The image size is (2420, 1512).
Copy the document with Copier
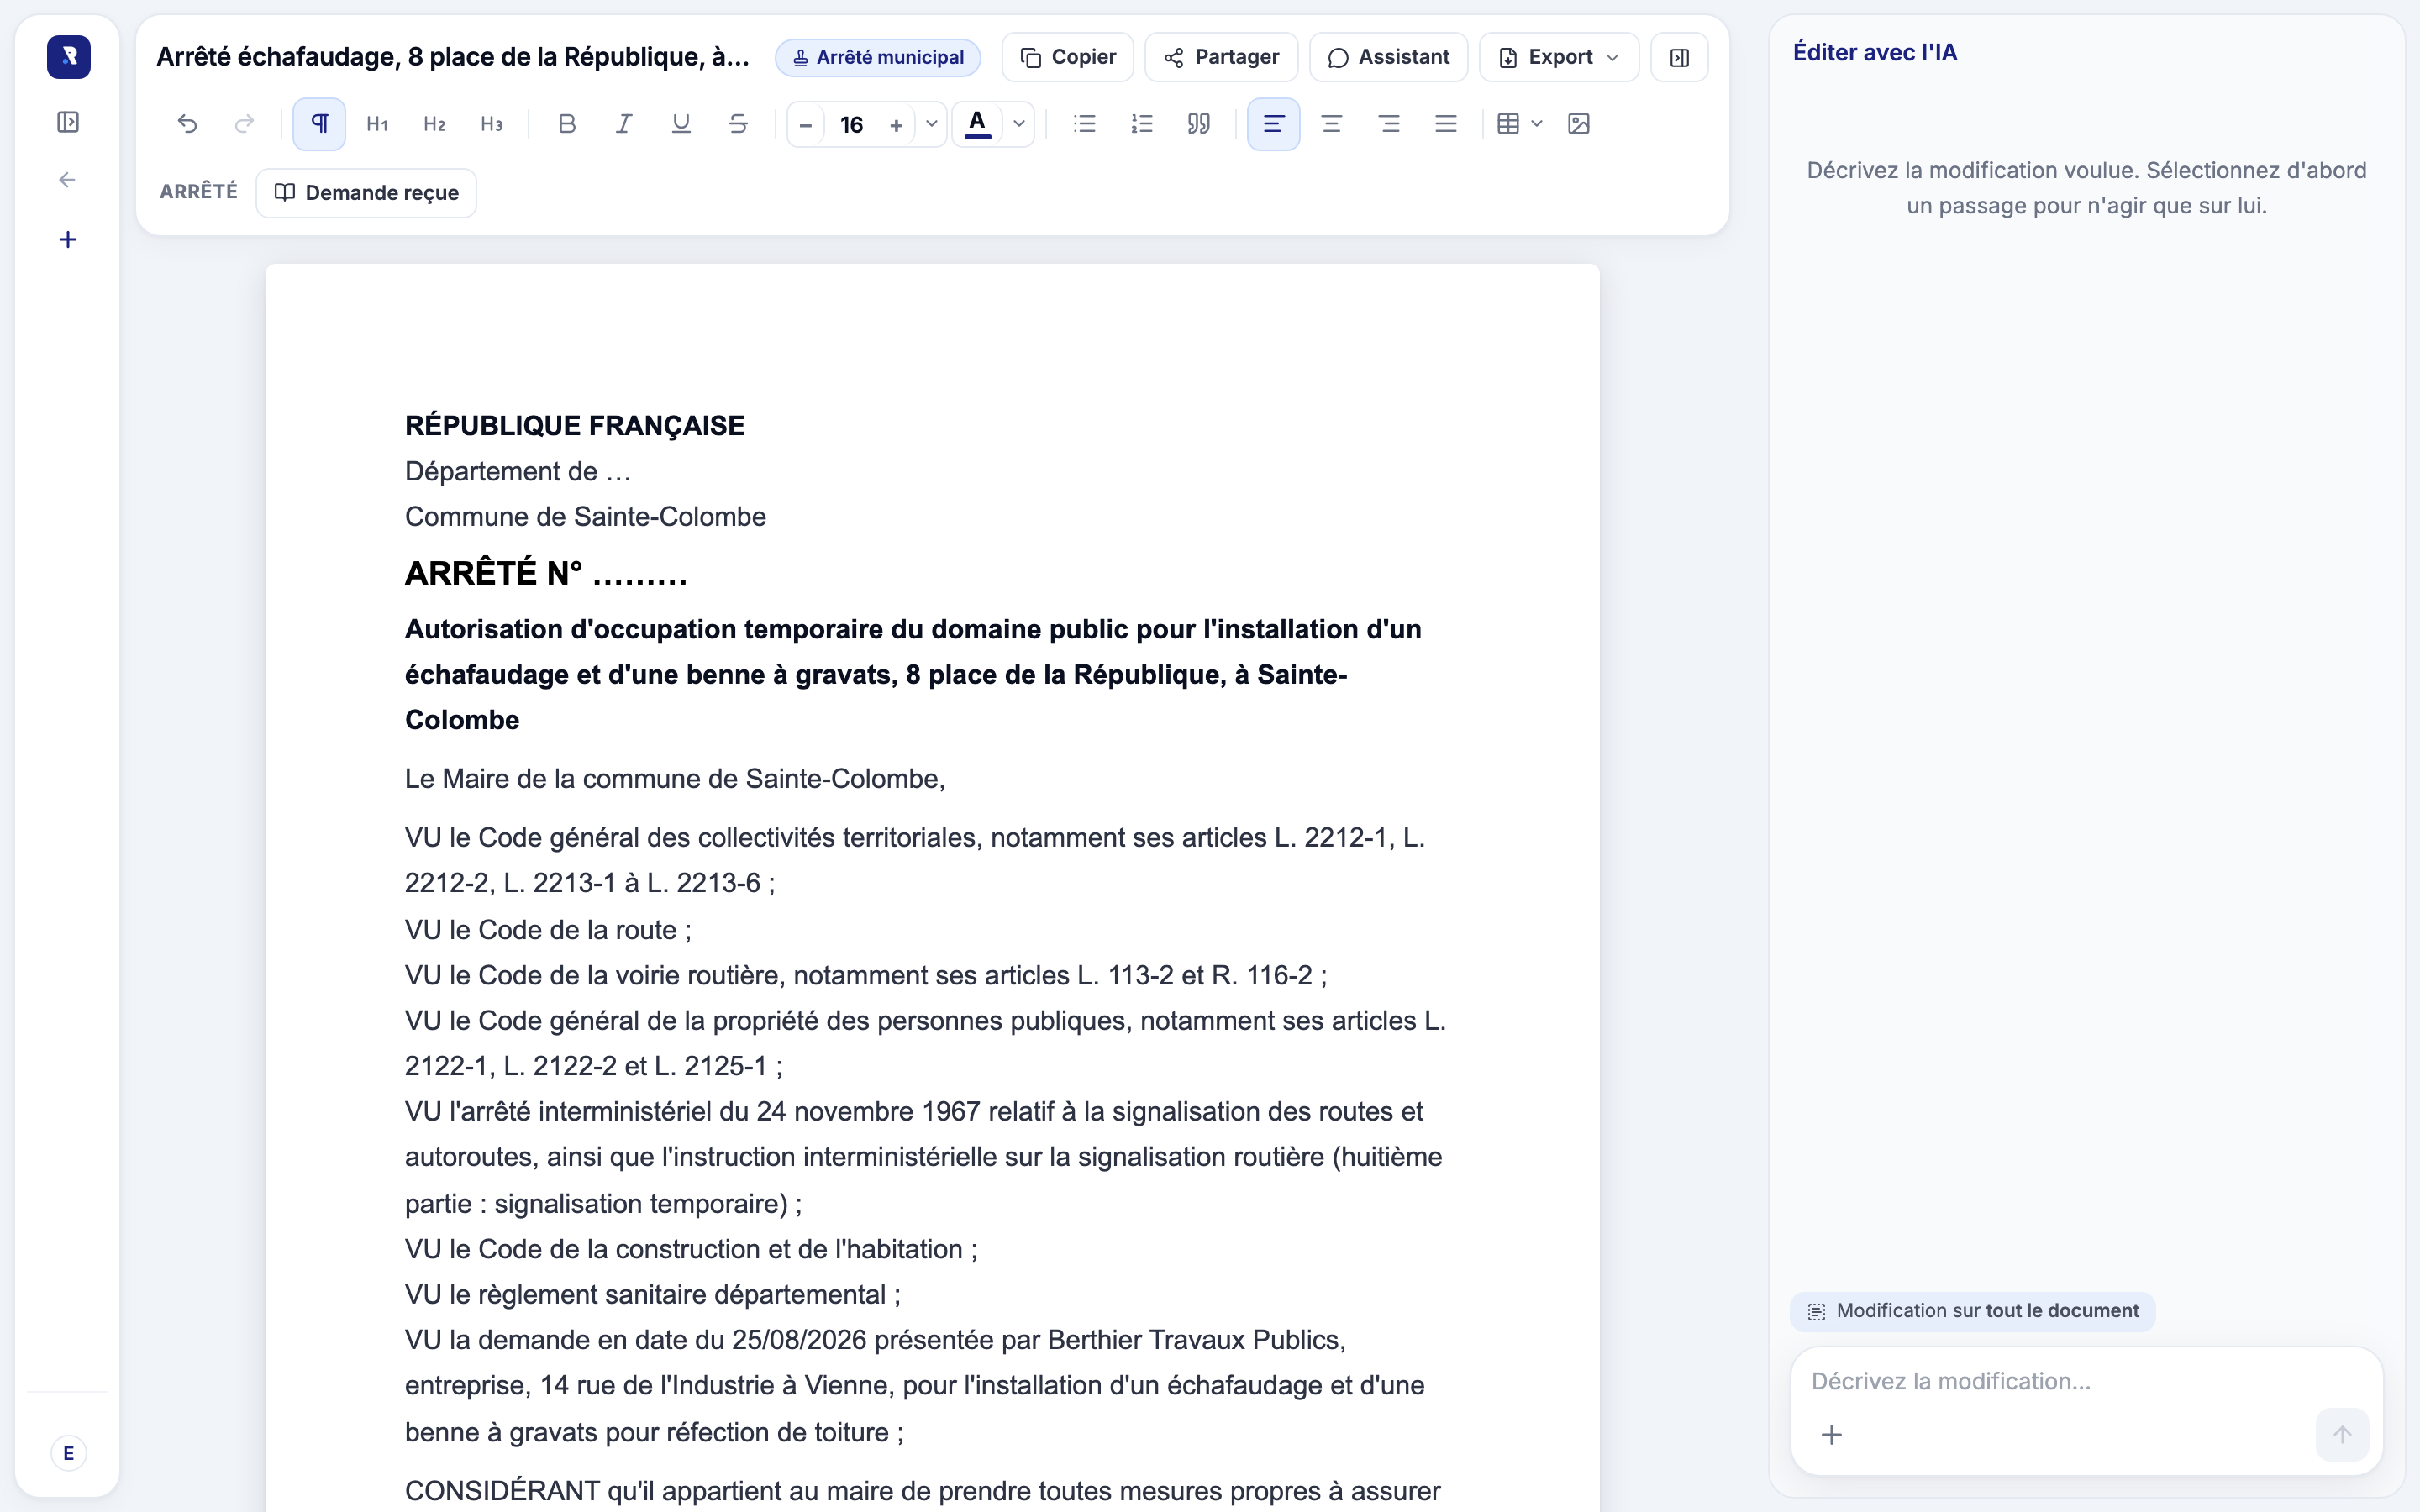click(1068, 57)
